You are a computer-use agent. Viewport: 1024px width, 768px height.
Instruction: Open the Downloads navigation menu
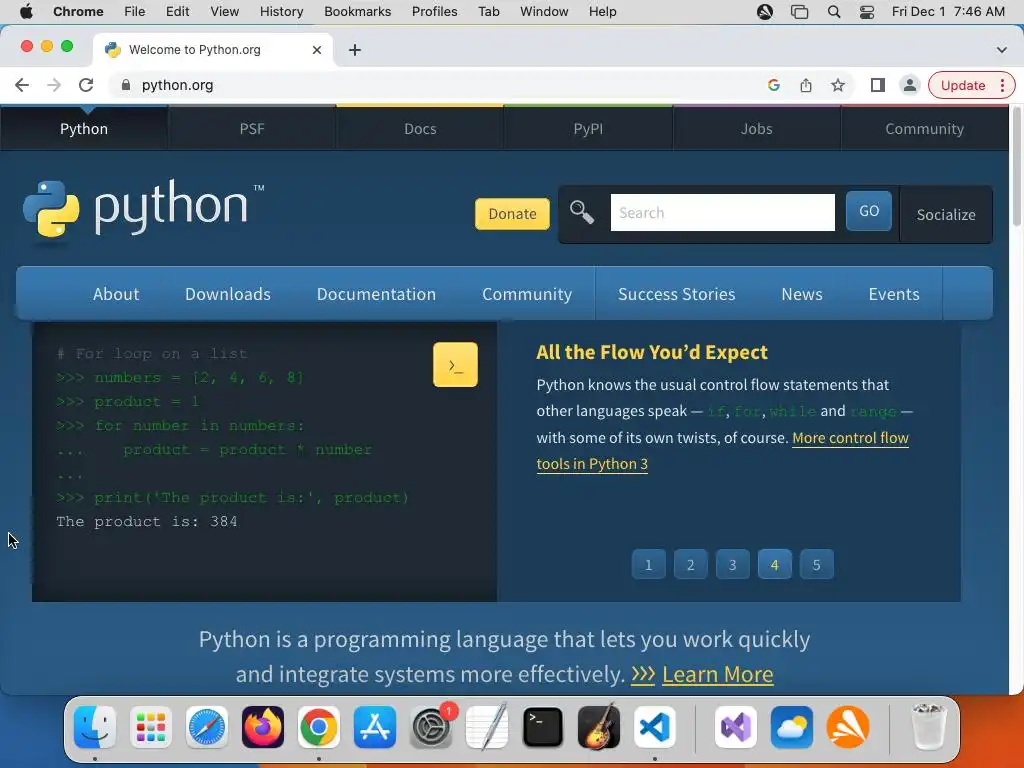(228, 294)
